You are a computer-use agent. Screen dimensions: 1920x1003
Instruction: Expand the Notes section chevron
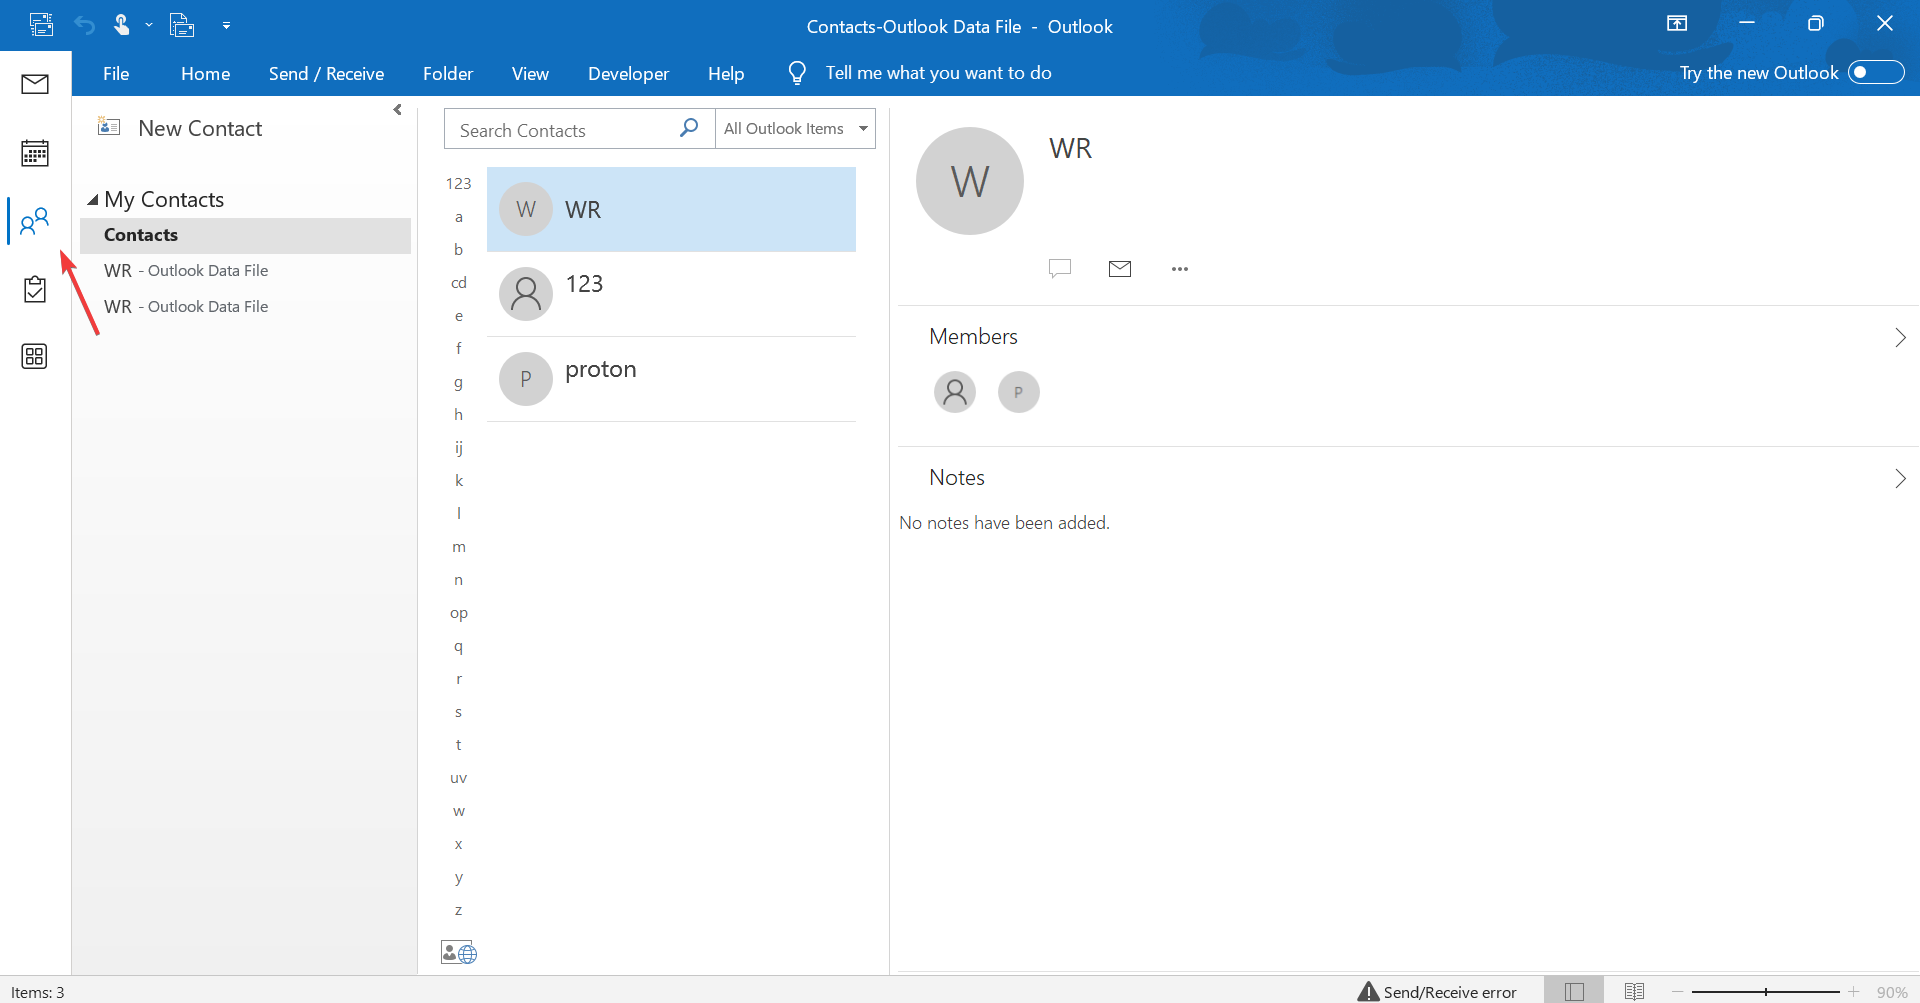click(1900, 478)
